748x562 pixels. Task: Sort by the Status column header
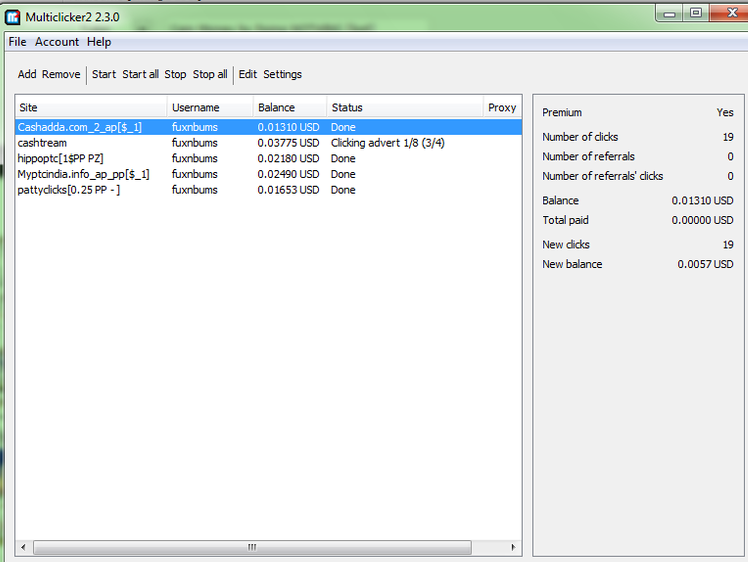[405, 107]
